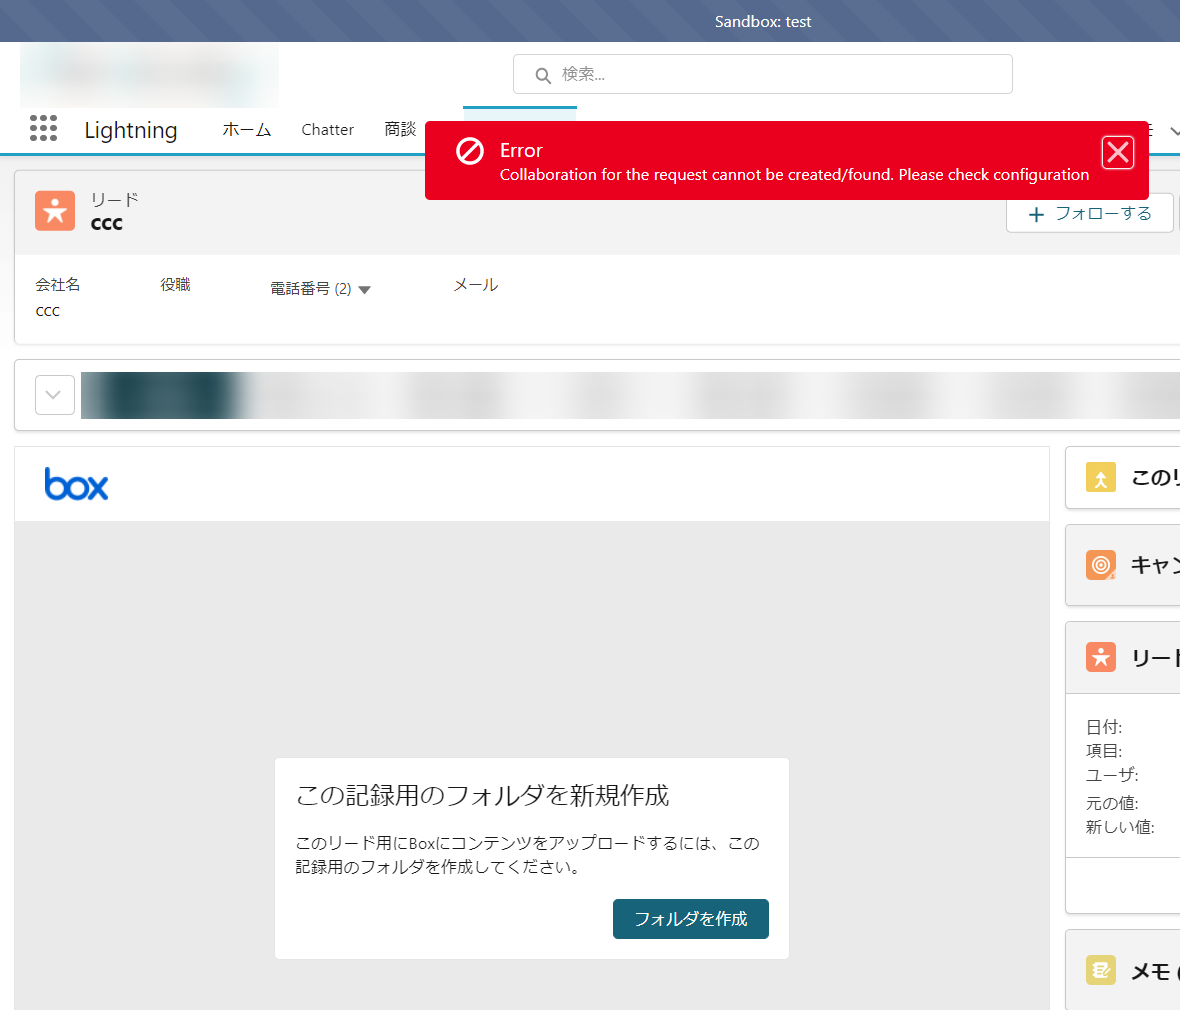The height and width of the screenshot is (1010, 1180).
Task: Dismiss the red error toast
Action: [x=1117, y=152]
